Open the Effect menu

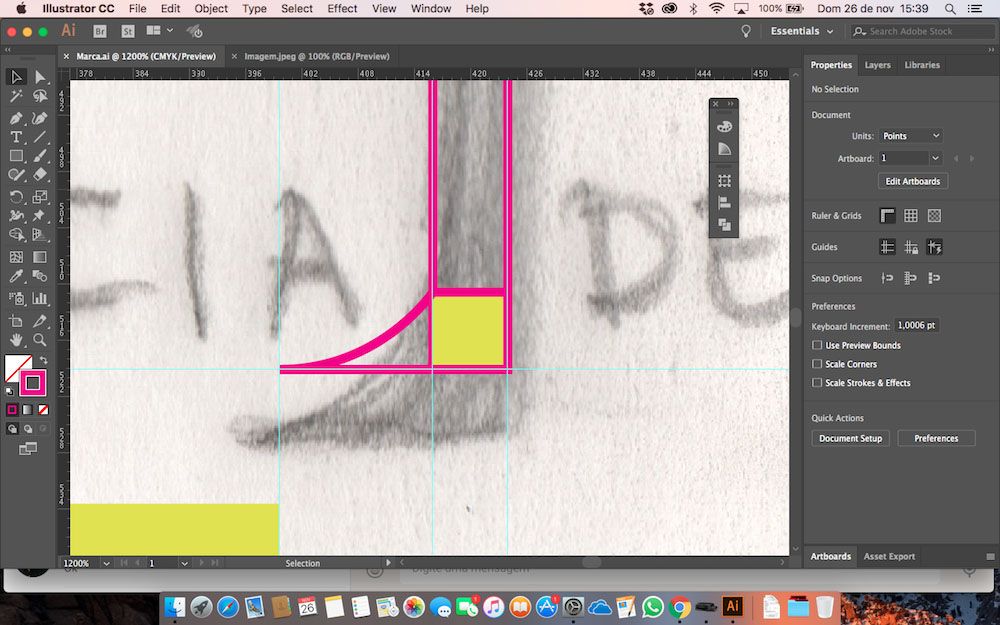point(342,8)
